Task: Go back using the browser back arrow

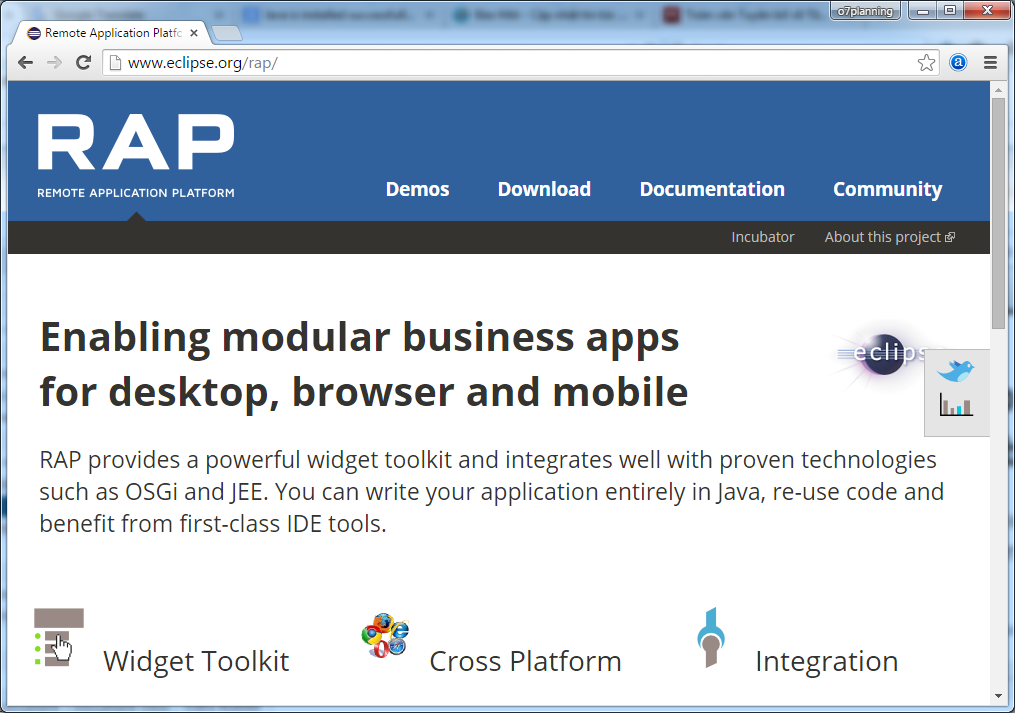Action: [25, 63]
